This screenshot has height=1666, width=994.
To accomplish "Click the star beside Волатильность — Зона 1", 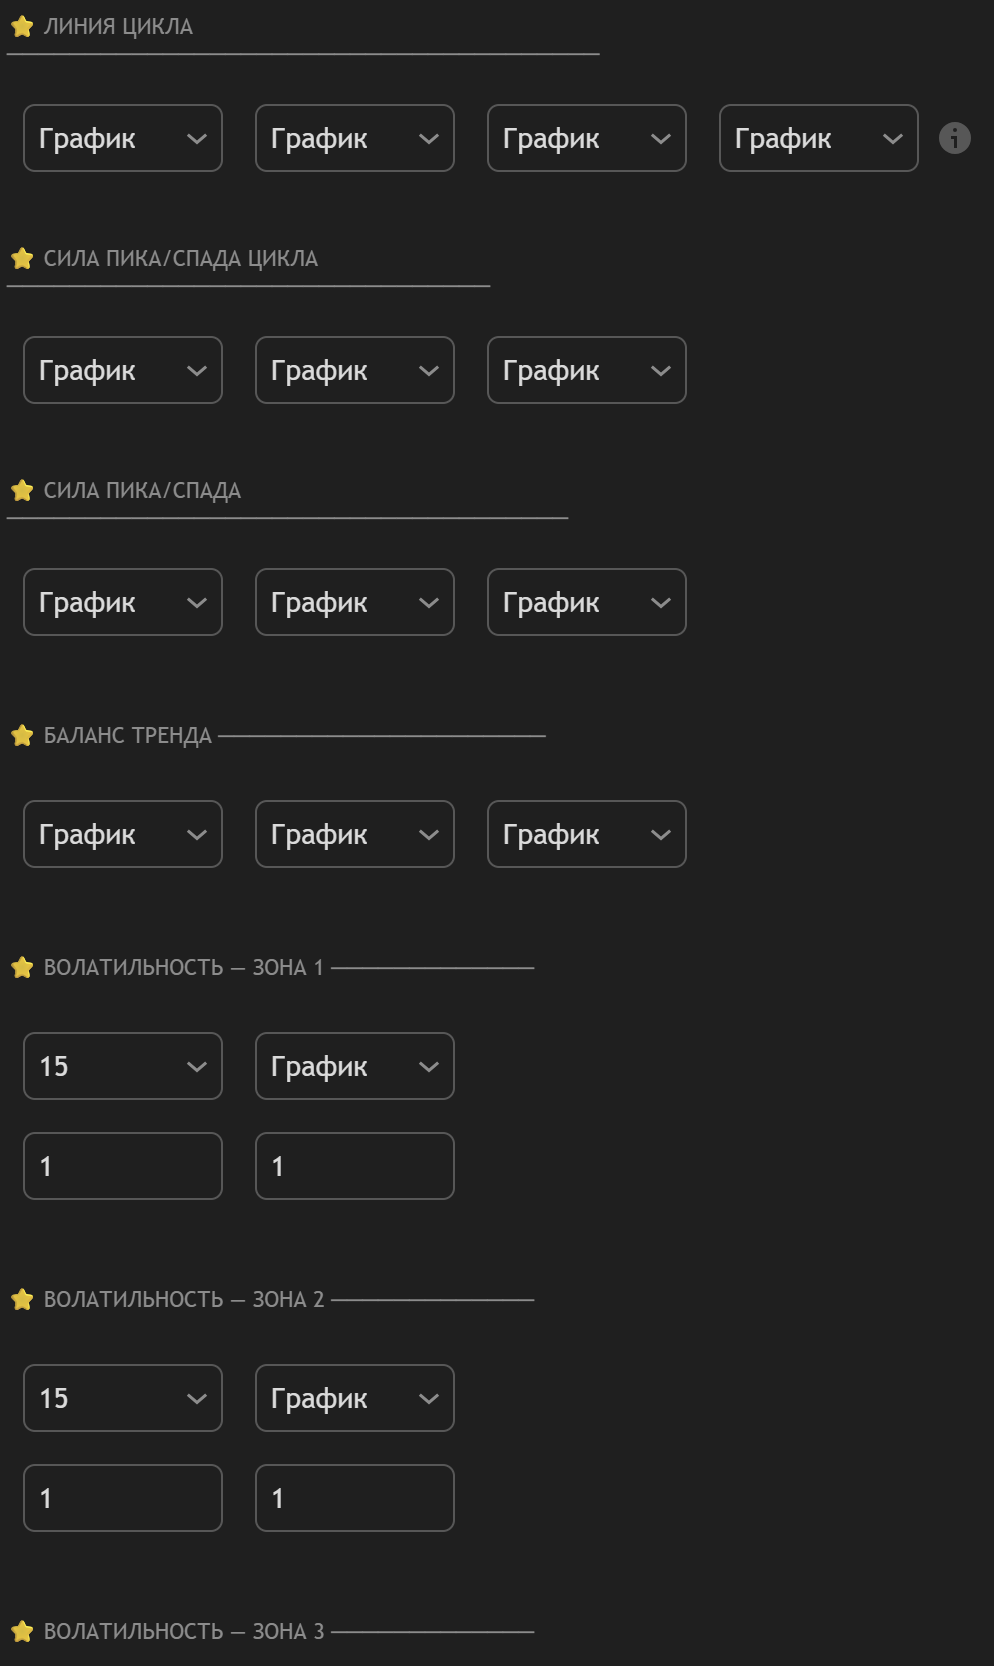I will 22,968.
